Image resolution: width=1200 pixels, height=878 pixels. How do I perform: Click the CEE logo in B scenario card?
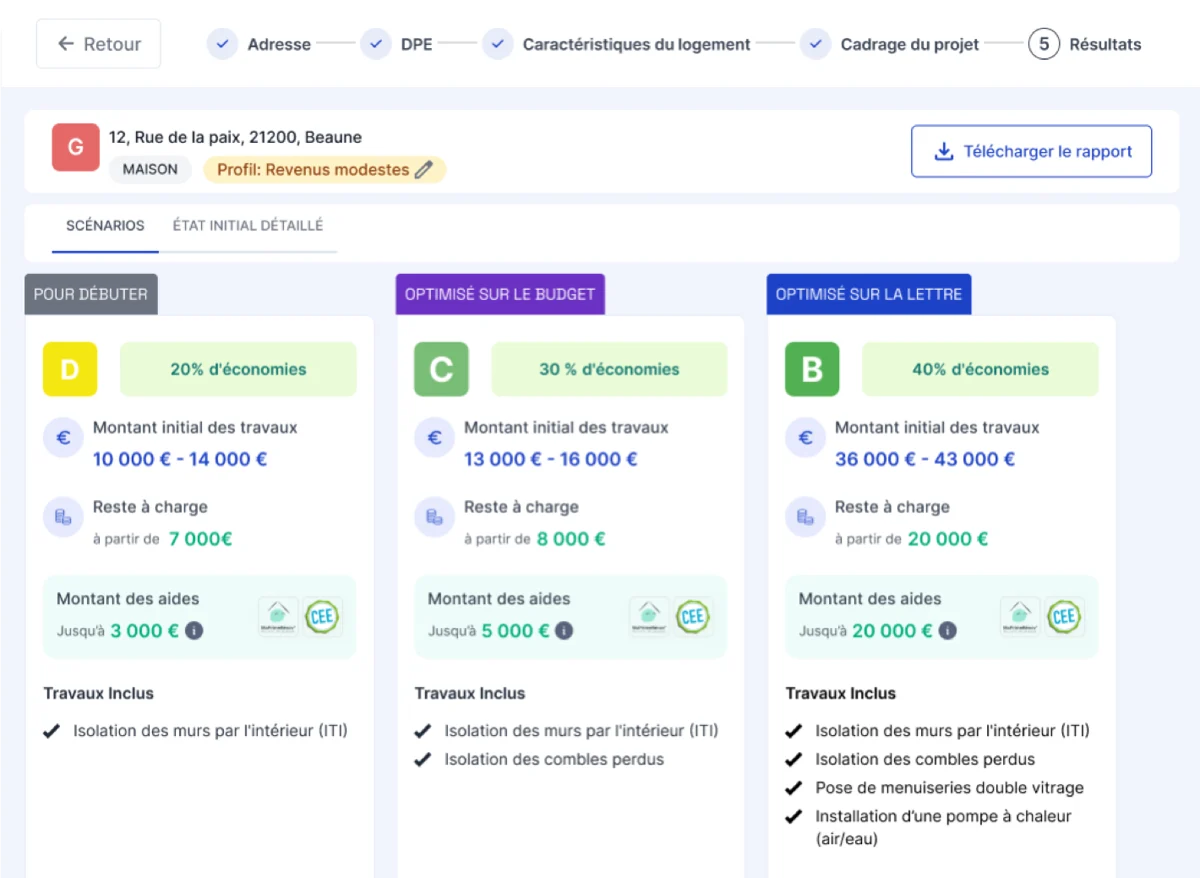click(1064, 617)
